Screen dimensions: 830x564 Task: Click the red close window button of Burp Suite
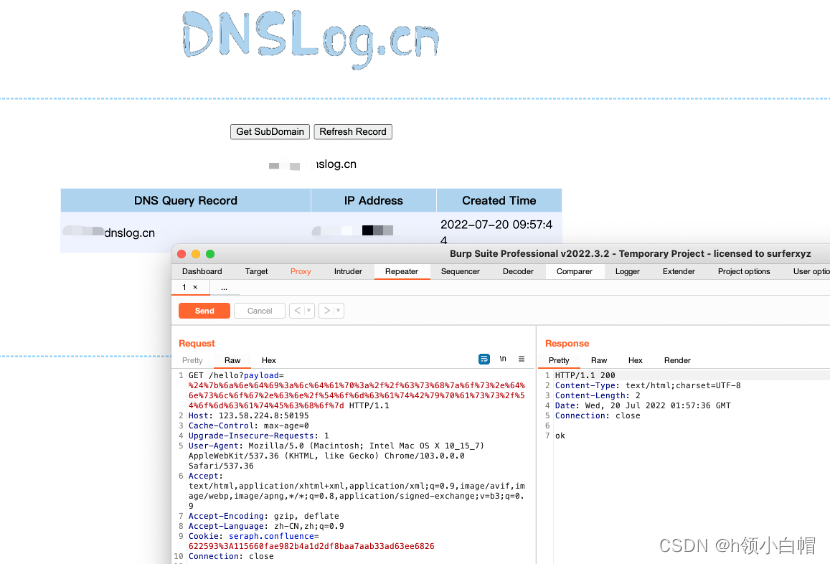pos(182,254)
